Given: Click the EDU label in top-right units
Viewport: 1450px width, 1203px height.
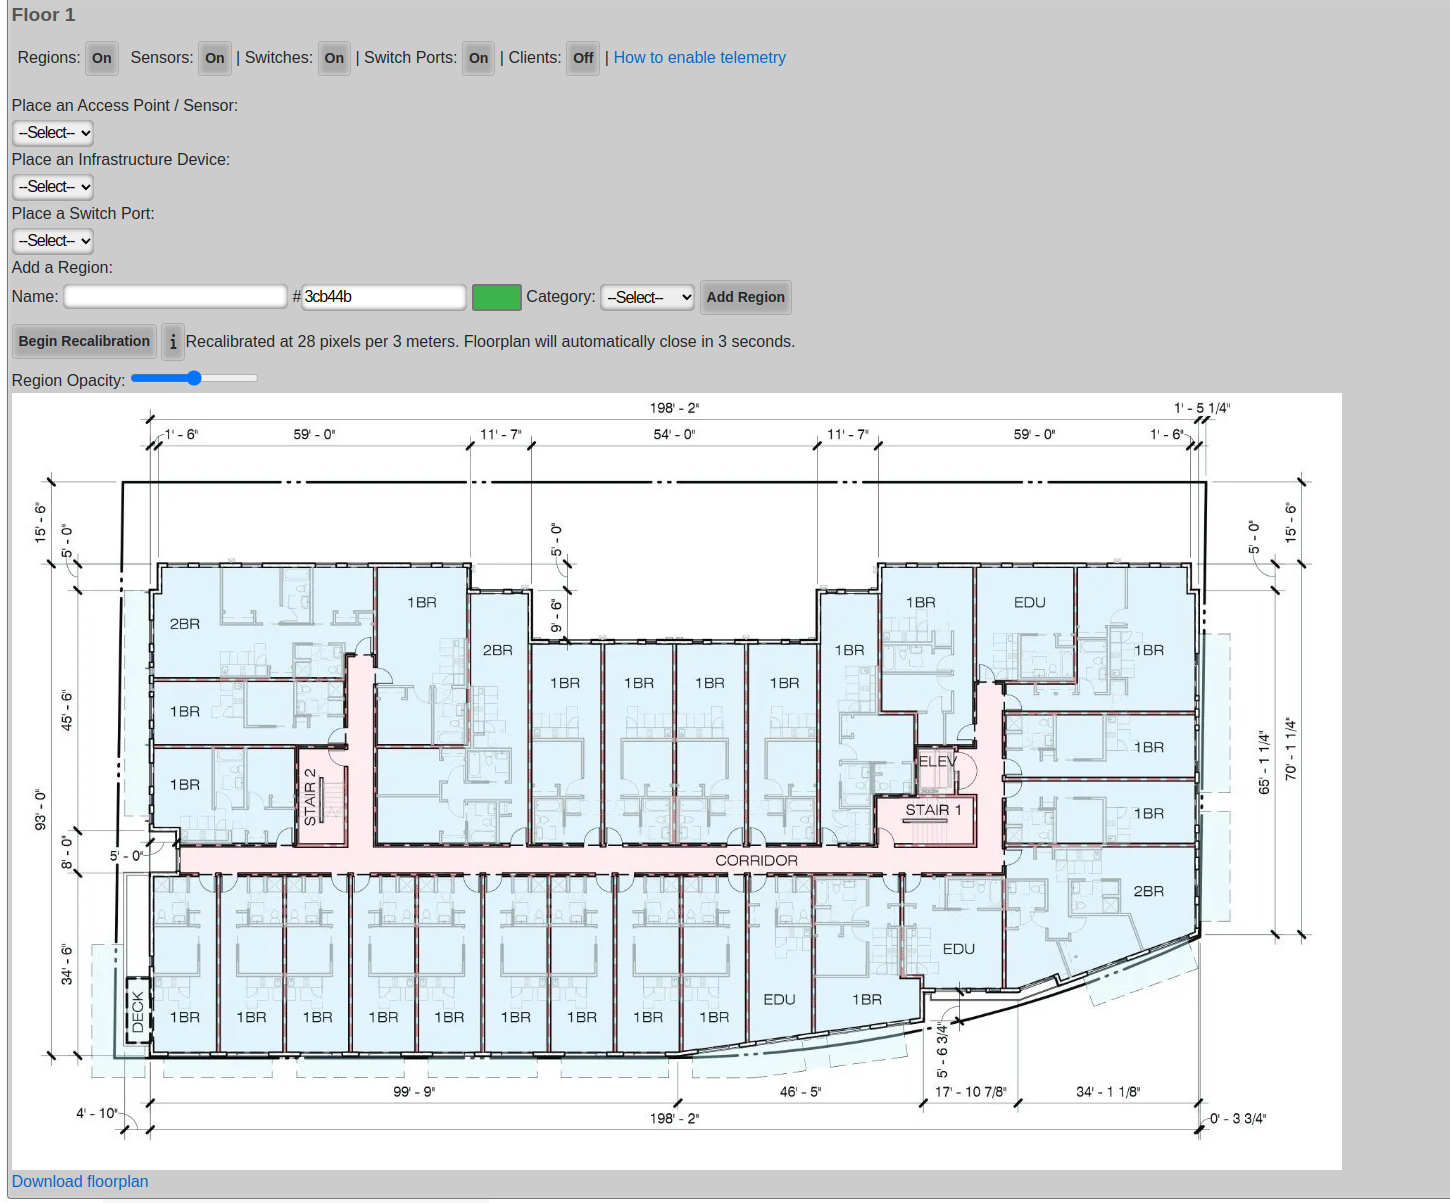Looking at the screenshot, I should [x=1029, y=603].
